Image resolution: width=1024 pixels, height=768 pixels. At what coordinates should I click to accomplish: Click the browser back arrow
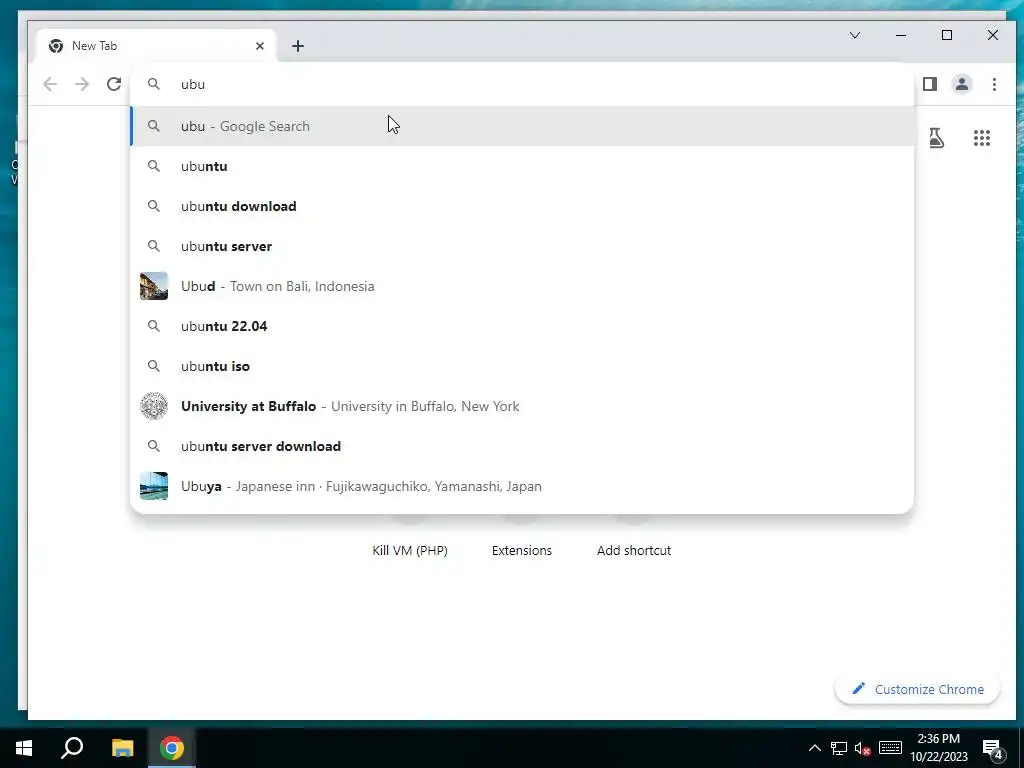(x=50, y=84)
